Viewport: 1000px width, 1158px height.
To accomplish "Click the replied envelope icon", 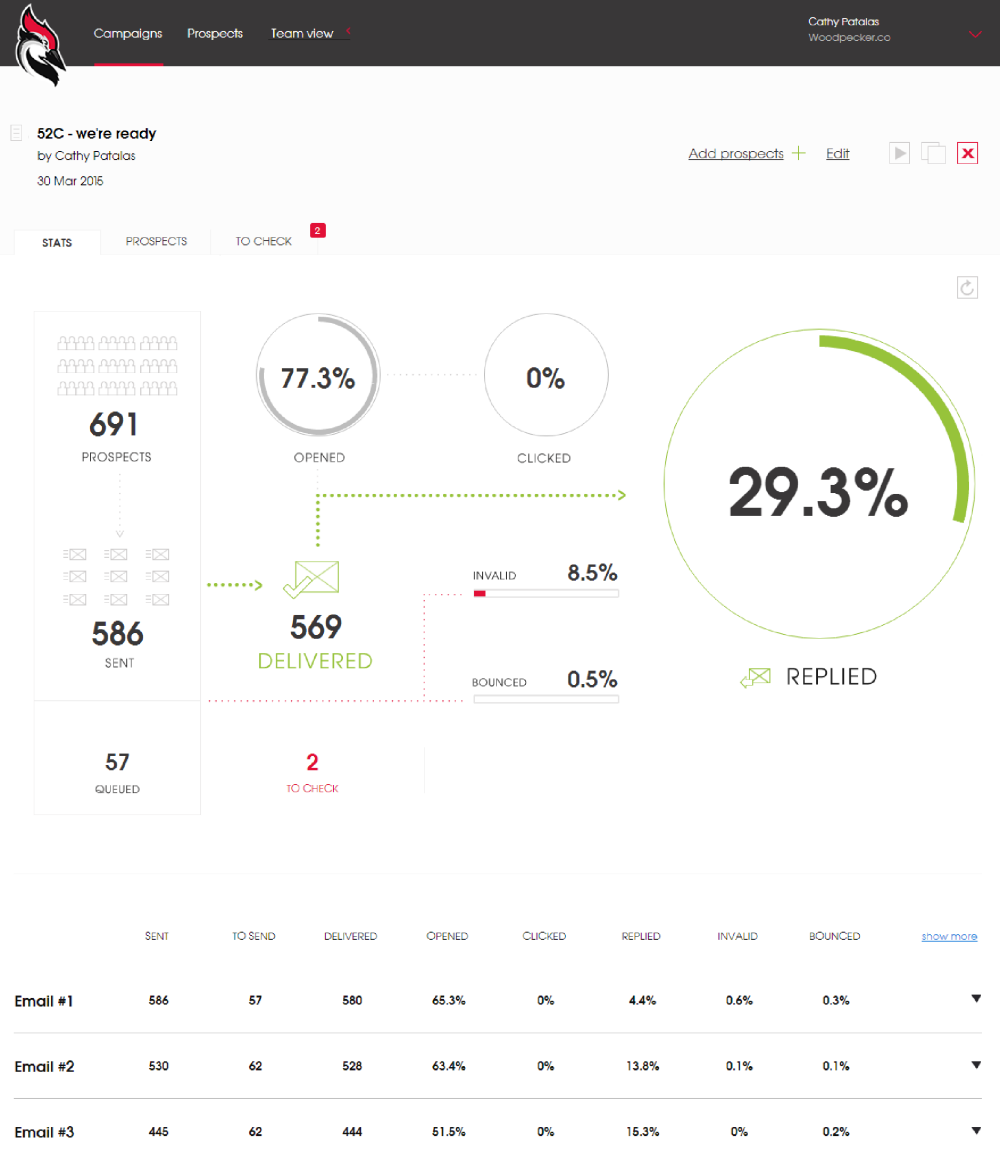I will pos(756,676).
